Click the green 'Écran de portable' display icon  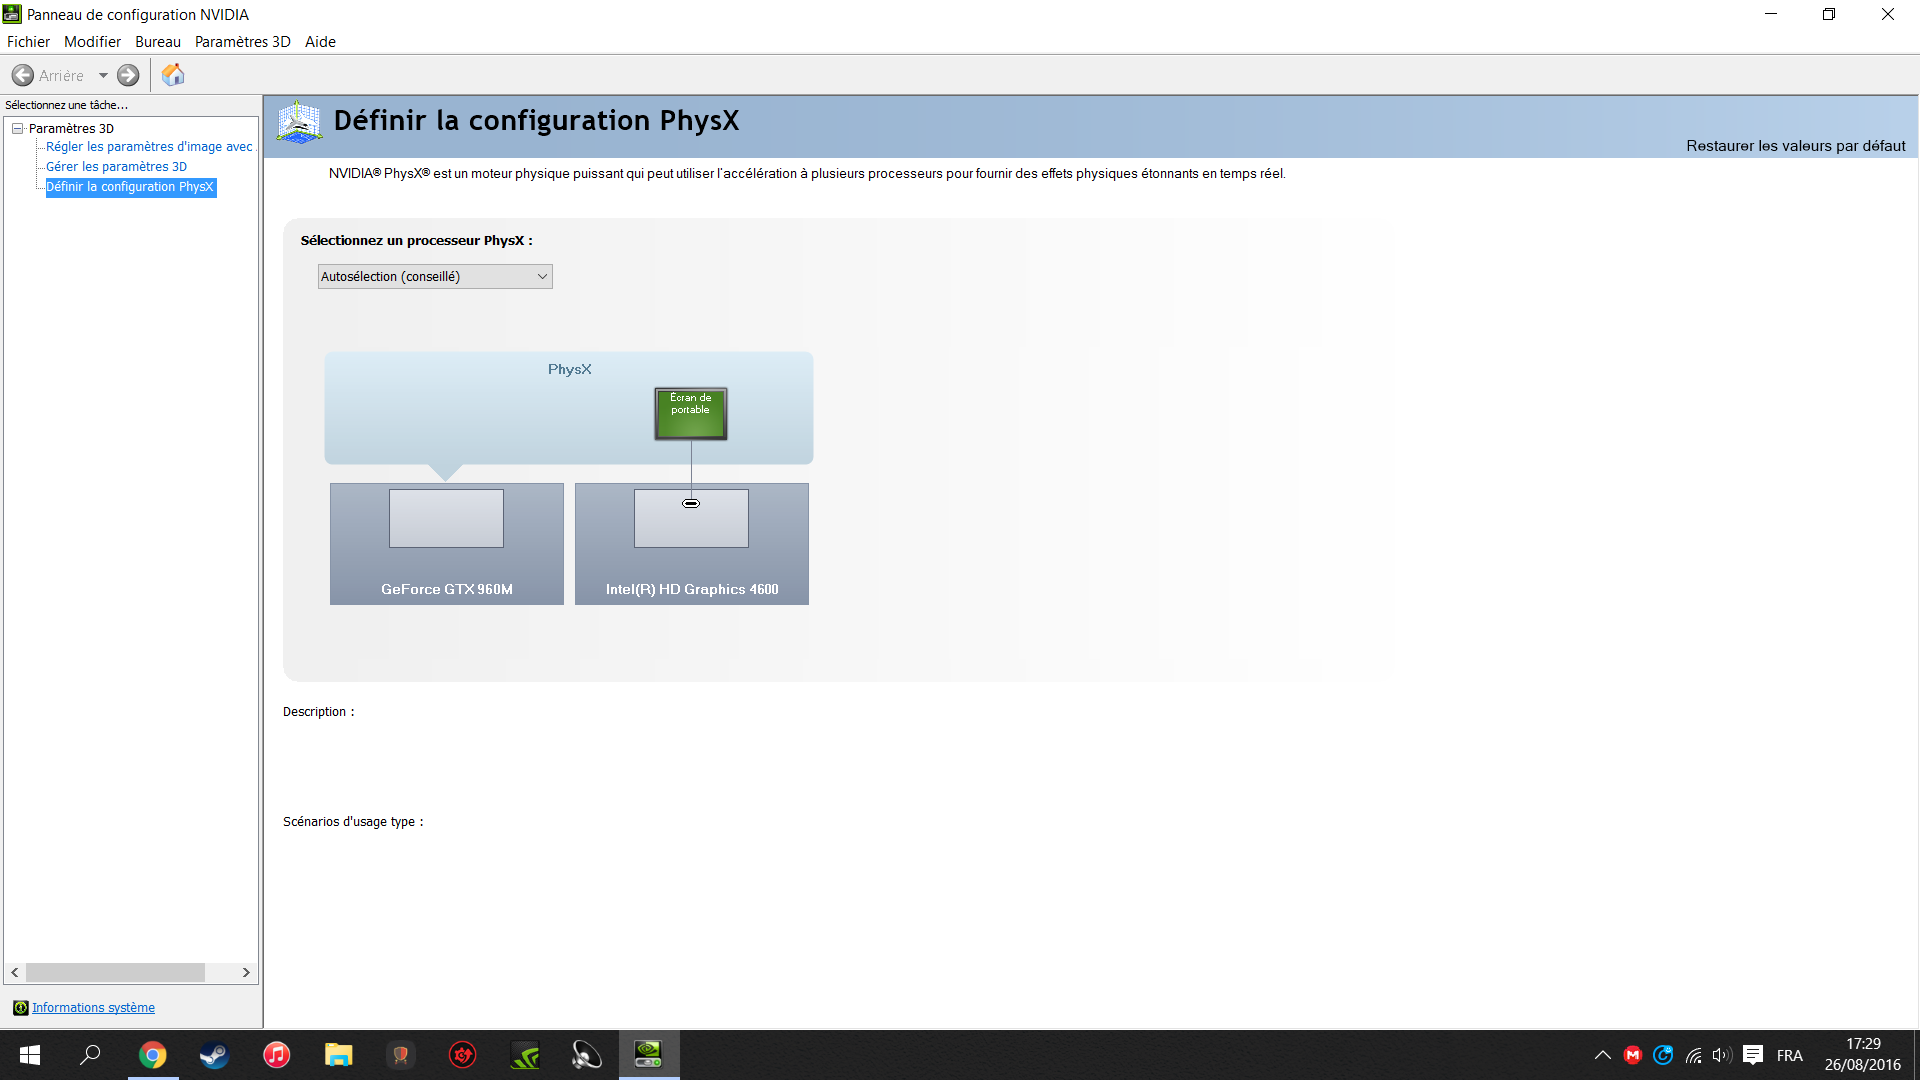tap(690, 413)
